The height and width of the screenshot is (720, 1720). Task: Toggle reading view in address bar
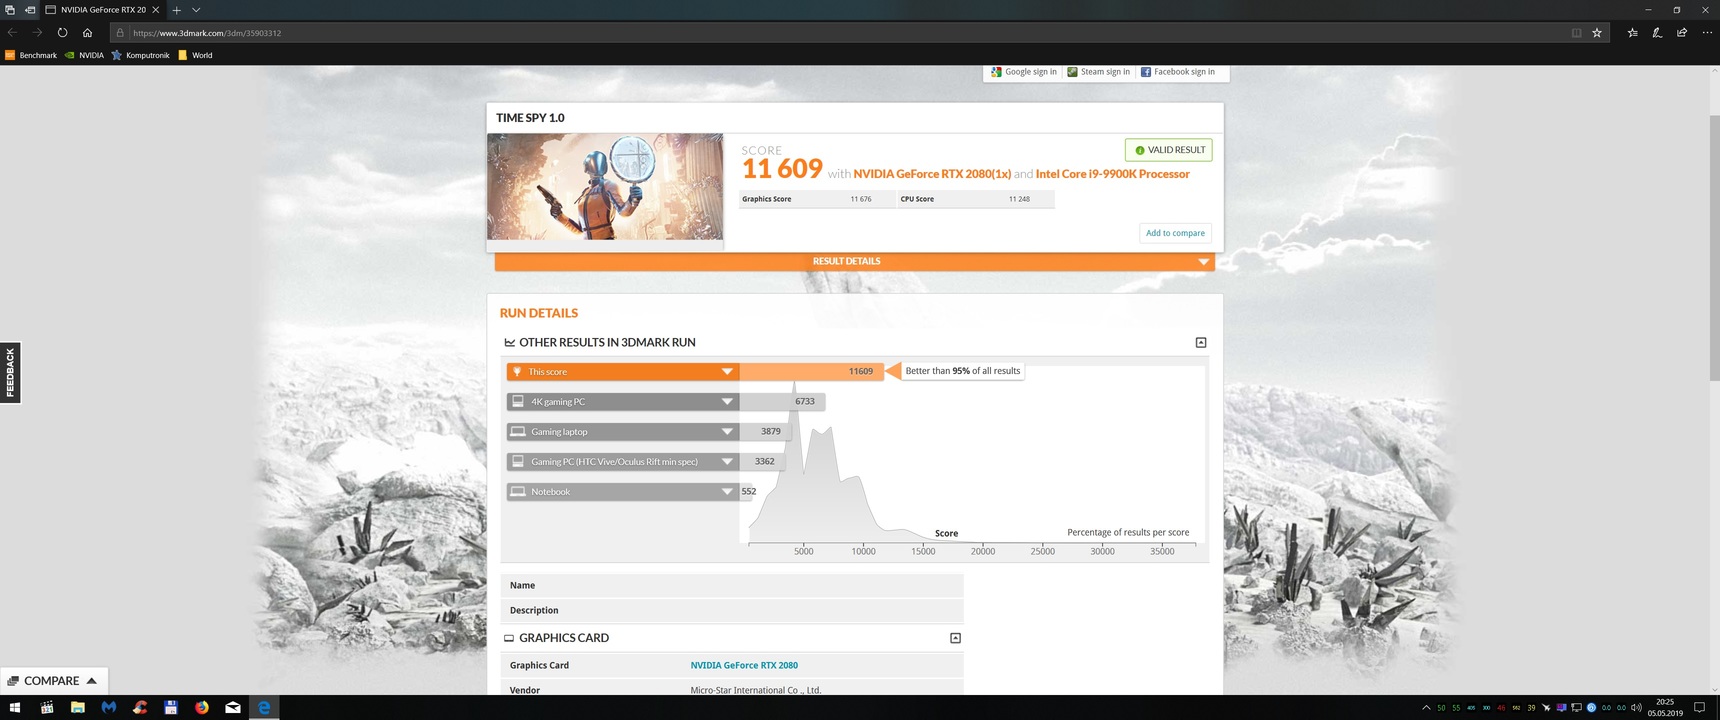[x=1577, y=33]
